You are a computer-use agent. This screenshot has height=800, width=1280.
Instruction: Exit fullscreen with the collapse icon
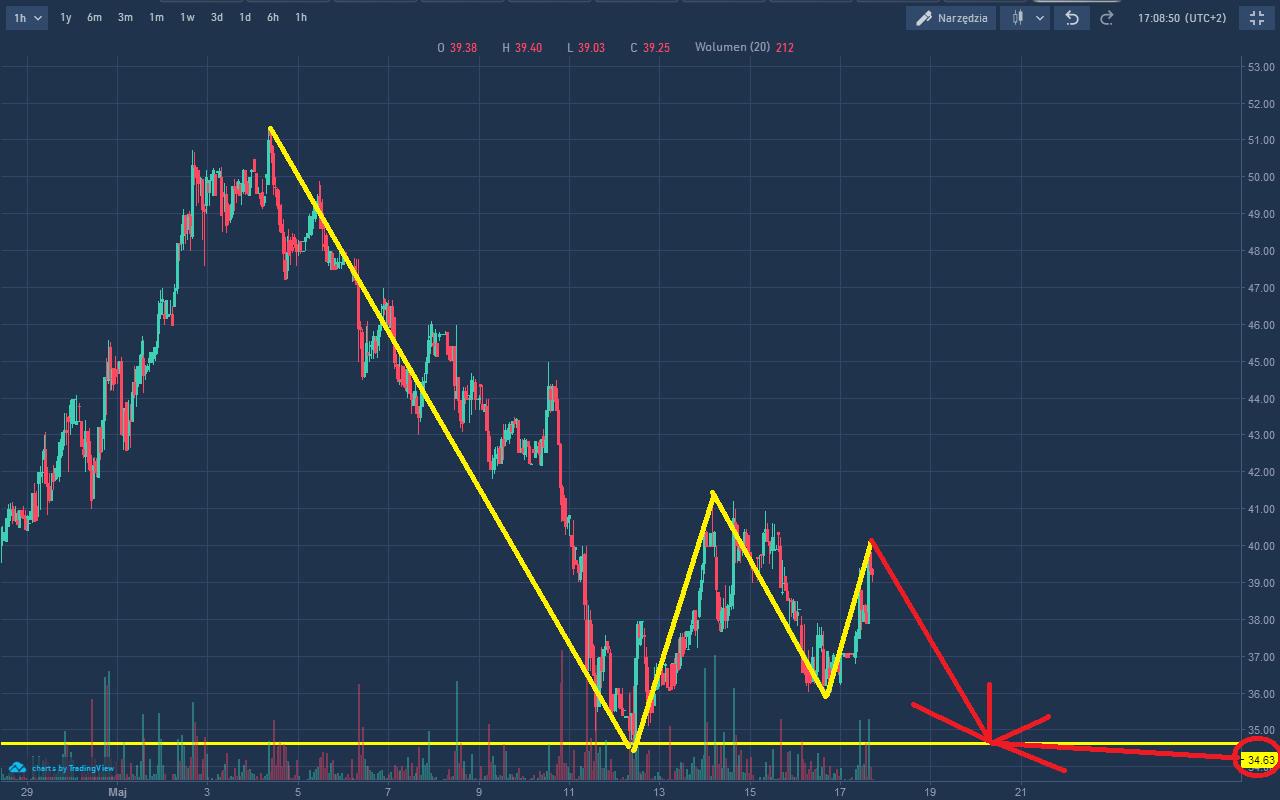(1257, 17)
